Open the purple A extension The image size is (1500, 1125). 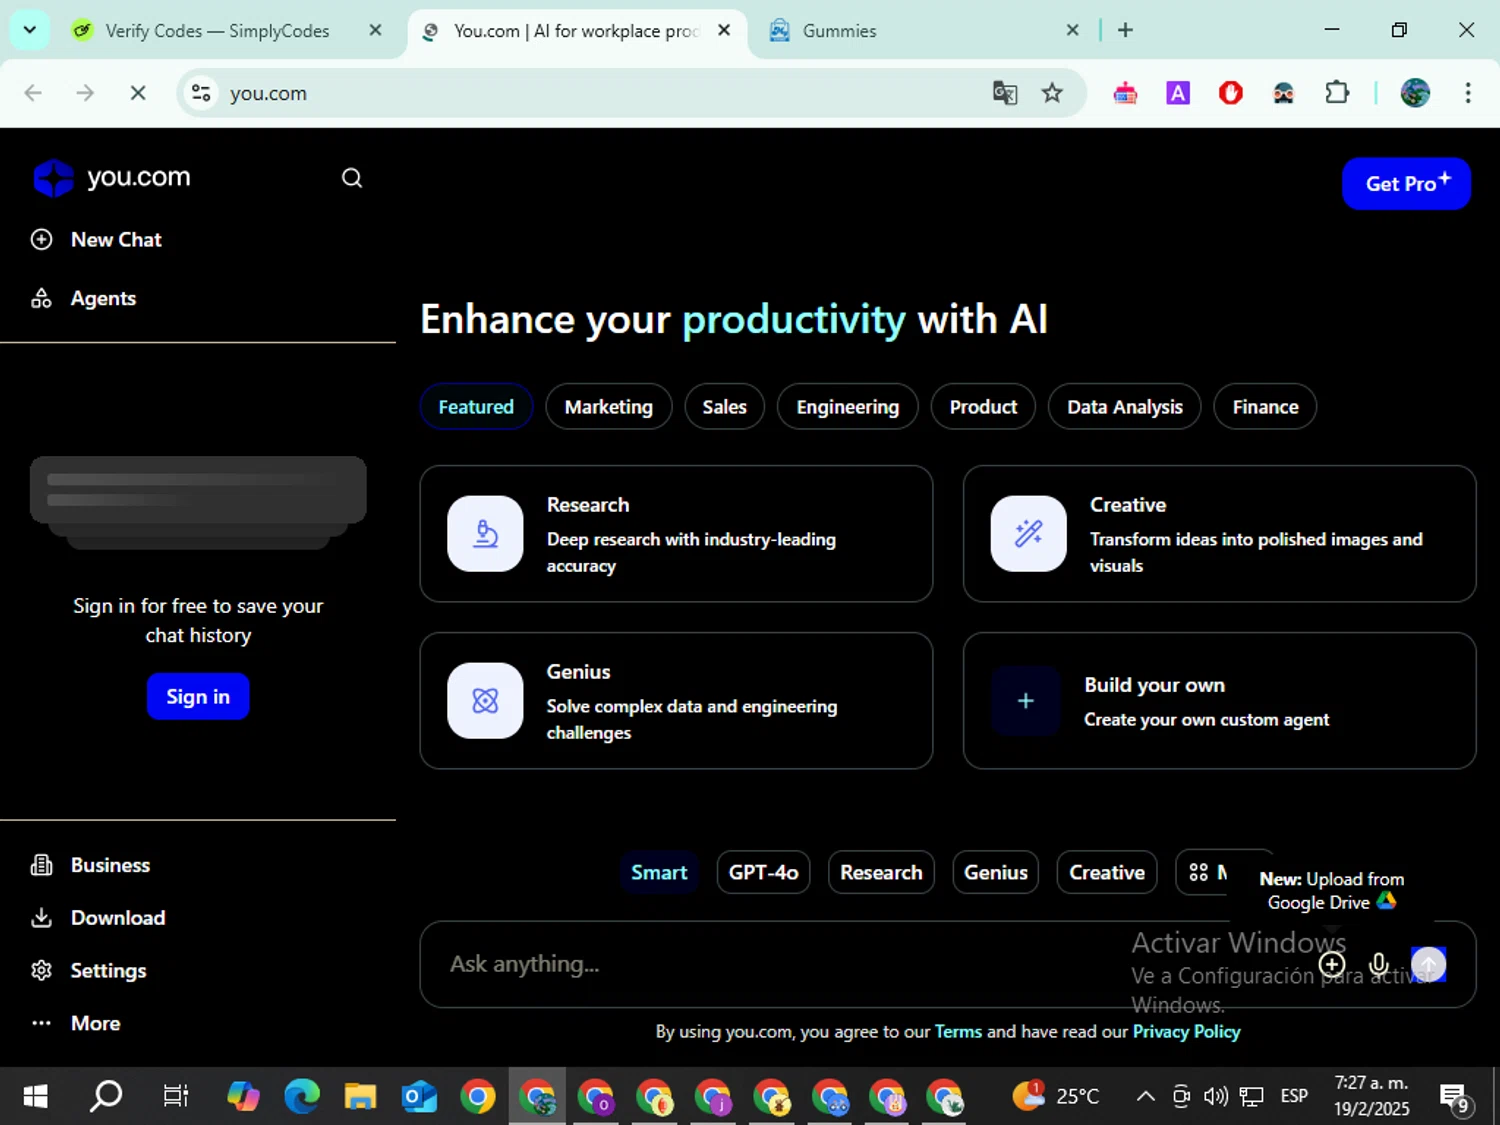coord(1178,93)
